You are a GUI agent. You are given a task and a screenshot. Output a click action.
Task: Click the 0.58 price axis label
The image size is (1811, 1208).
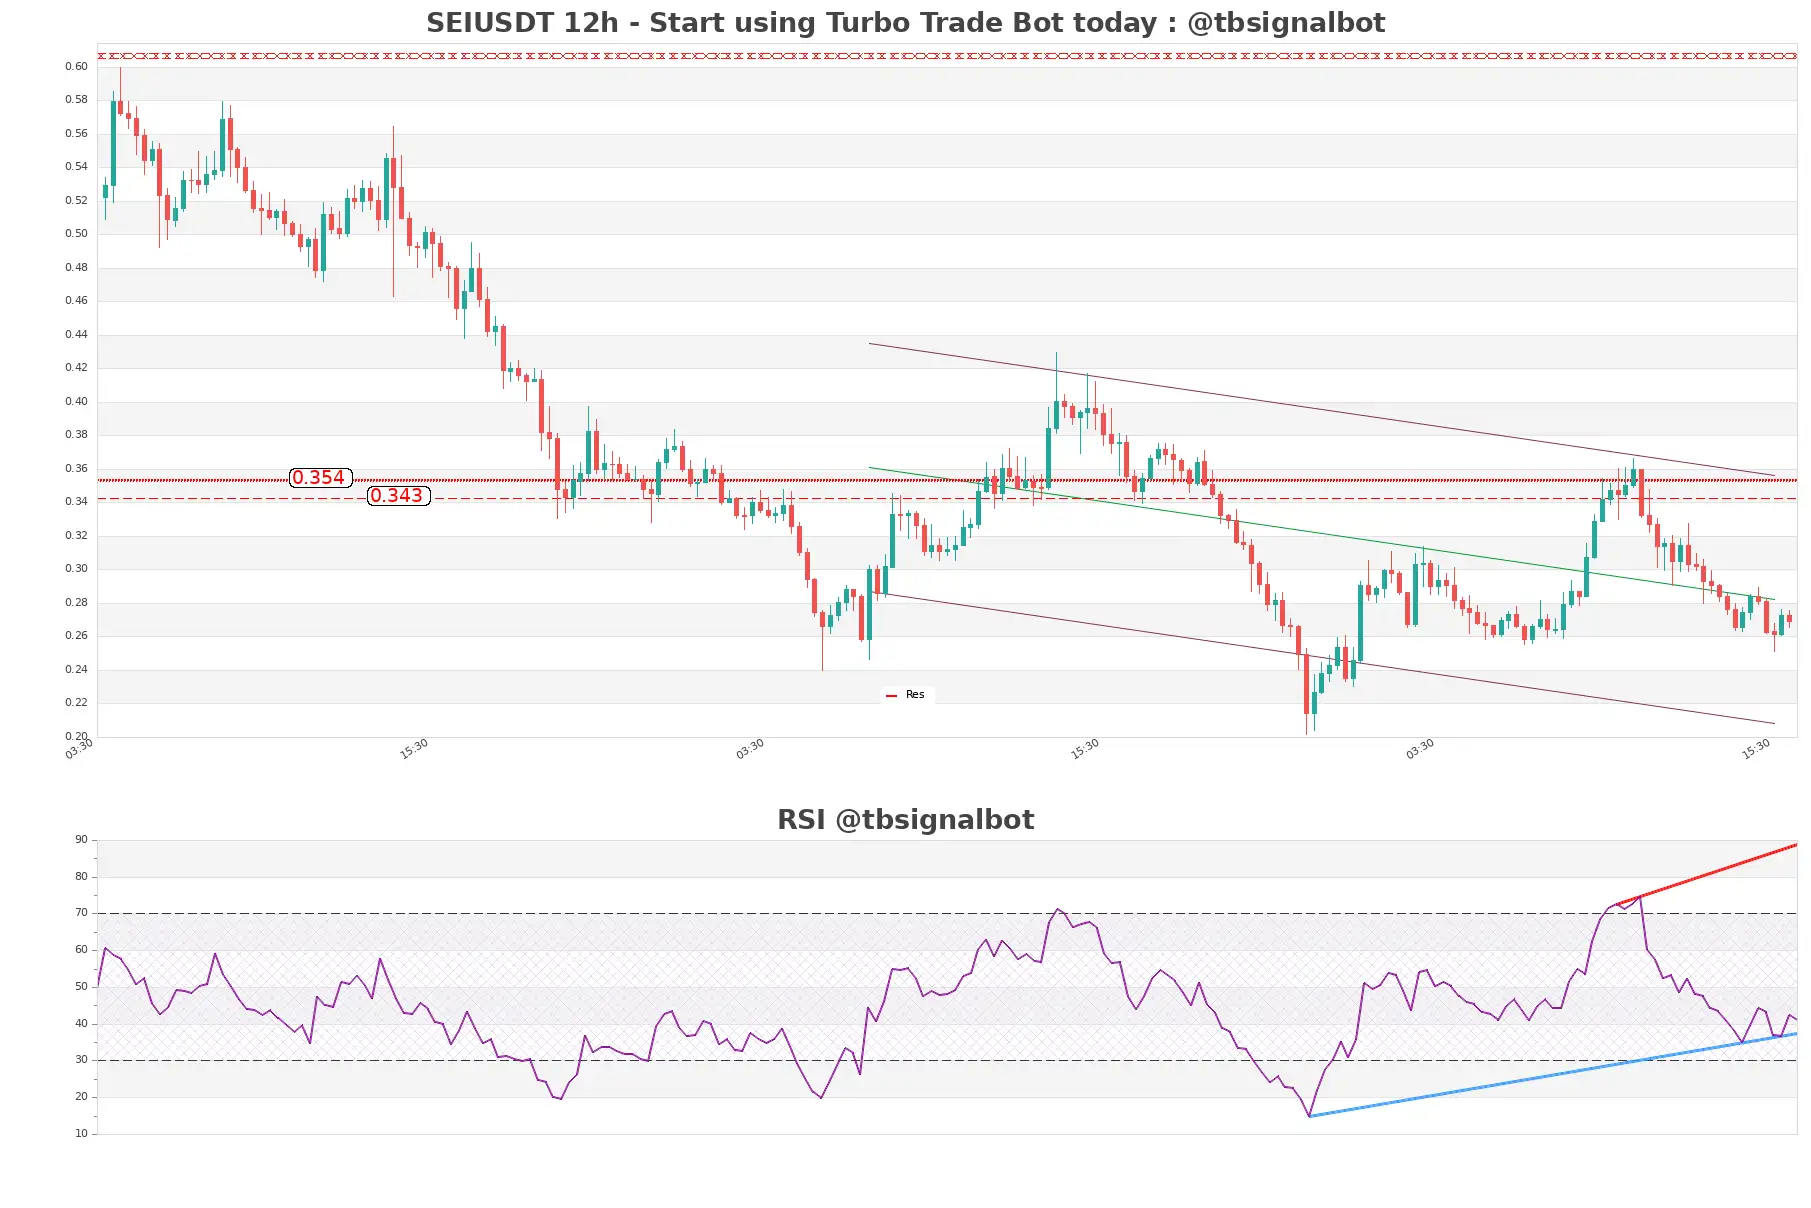tap(76, 99)
